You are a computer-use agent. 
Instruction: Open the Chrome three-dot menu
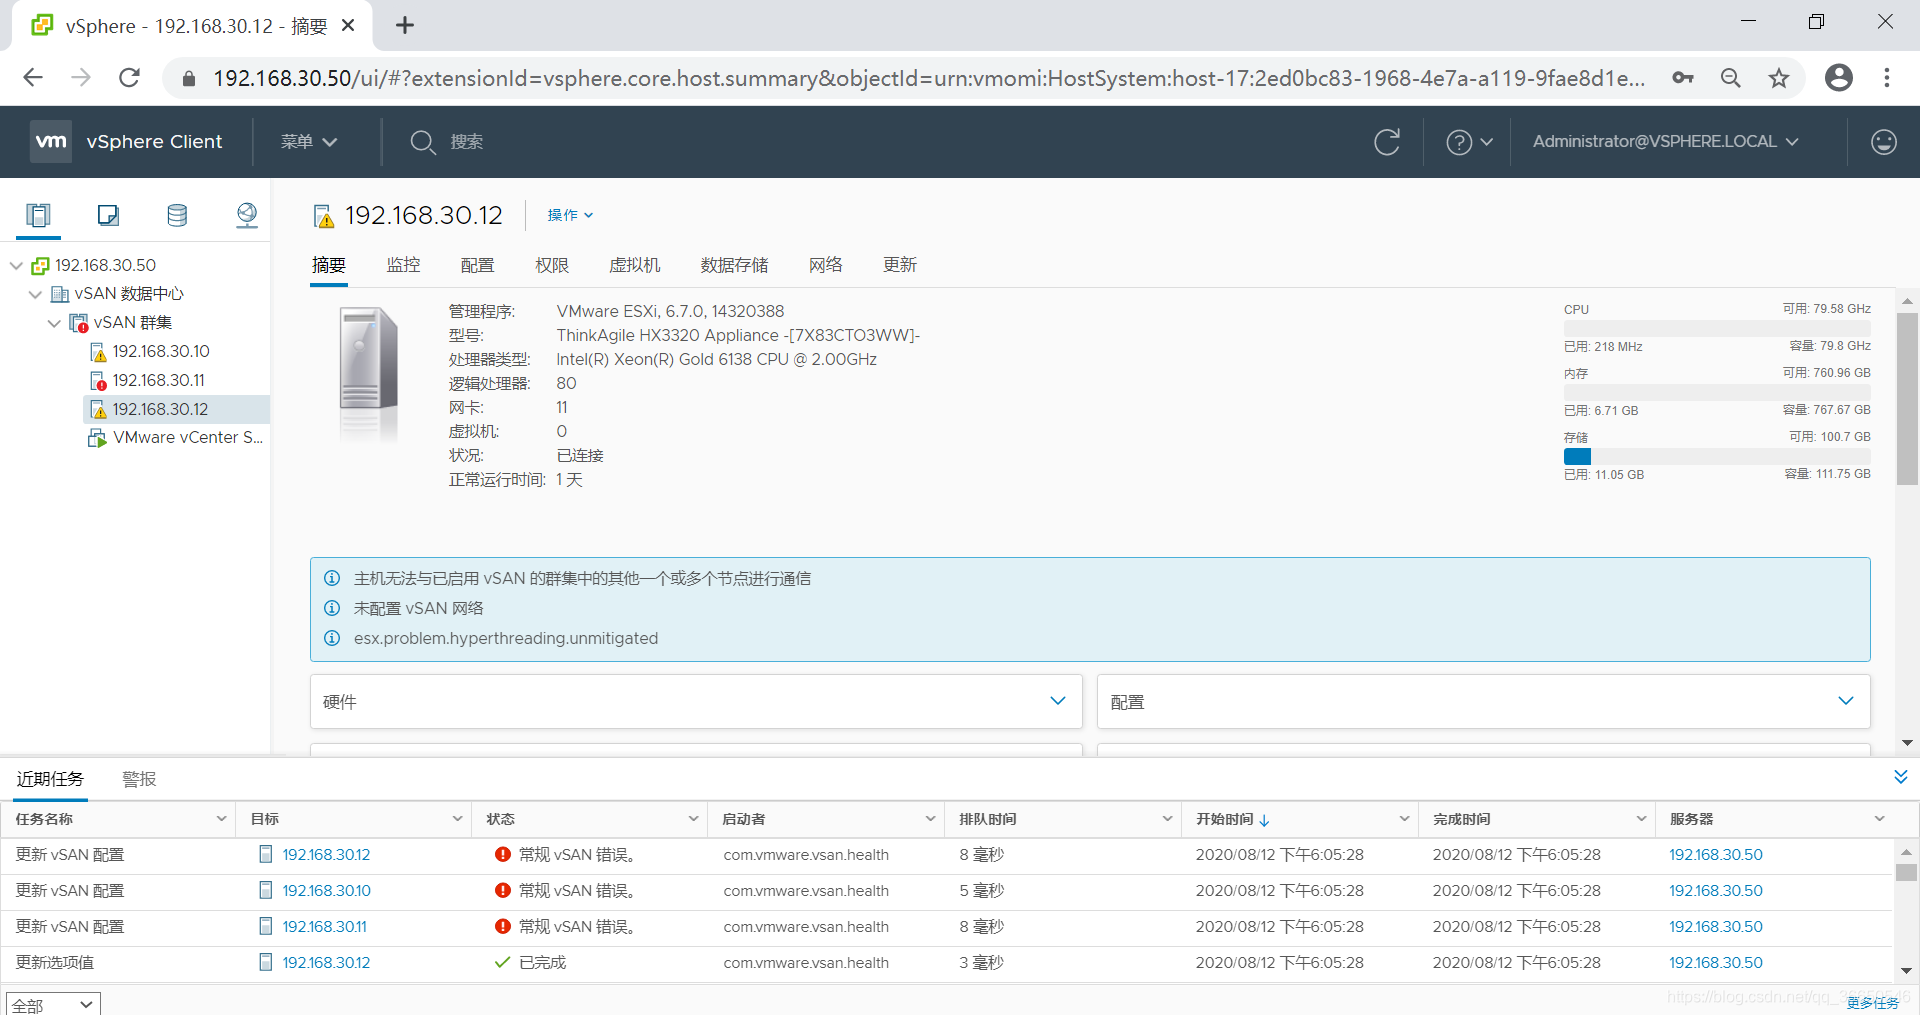(x=1887, y=78)
